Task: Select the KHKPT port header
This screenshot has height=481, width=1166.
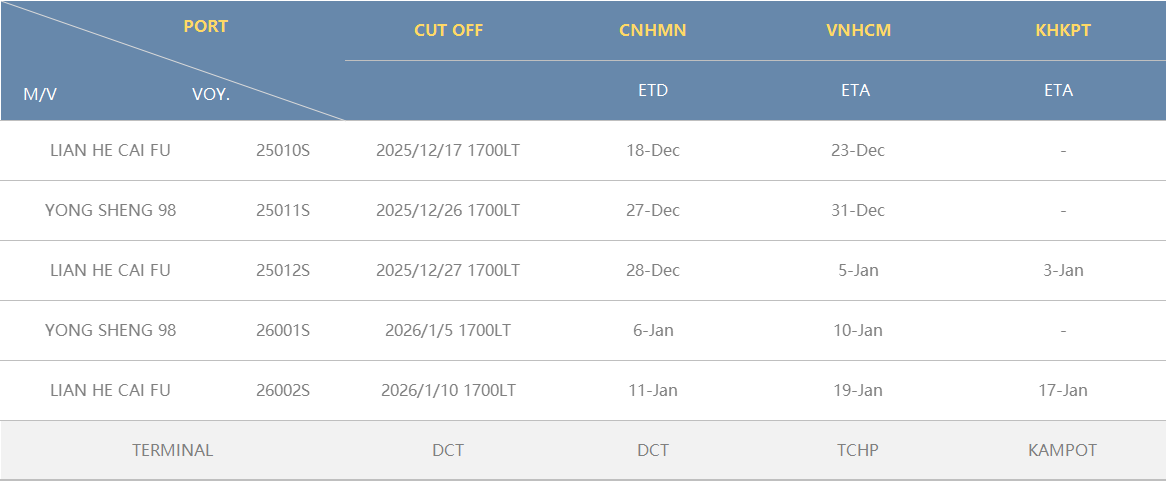Action: (1063, 30)
